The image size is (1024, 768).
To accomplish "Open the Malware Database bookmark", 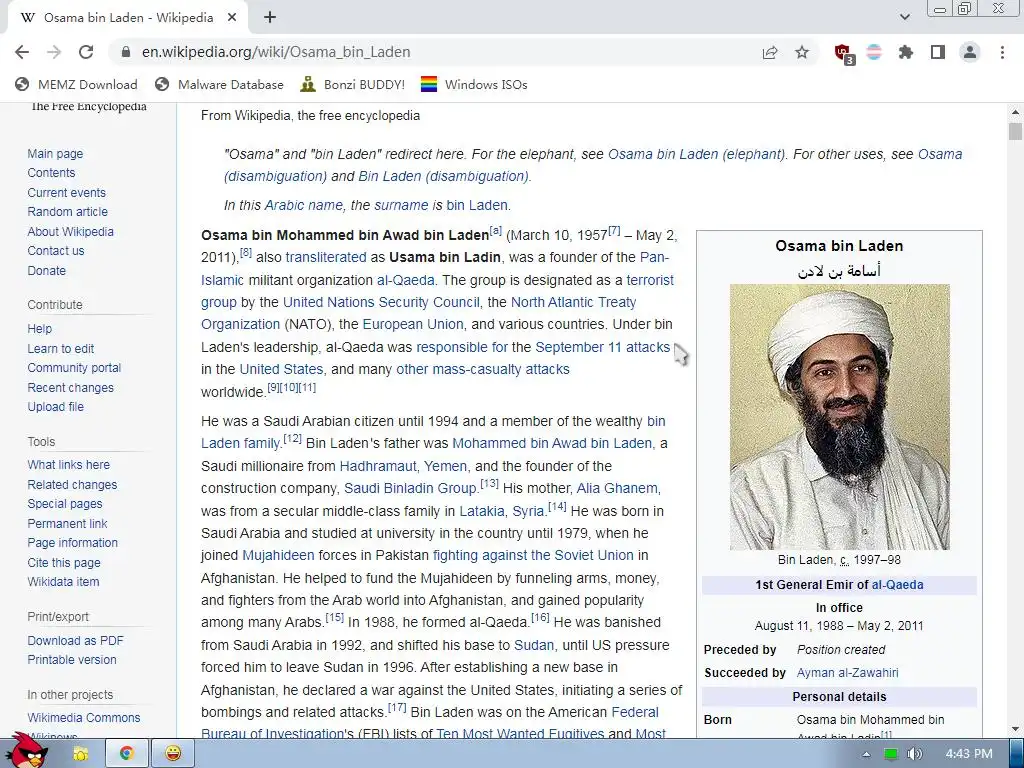I will (219, 84).
